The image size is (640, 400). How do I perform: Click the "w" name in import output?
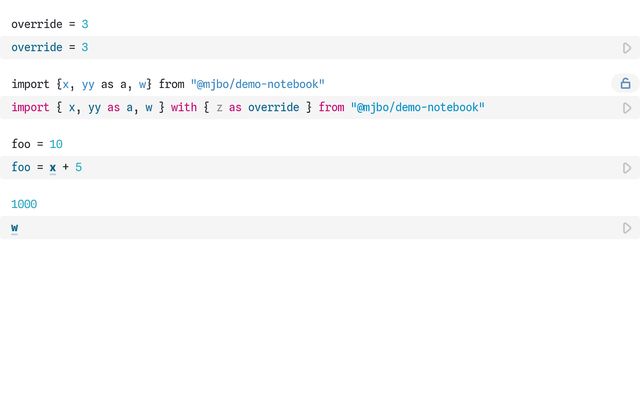pos(144,84)
